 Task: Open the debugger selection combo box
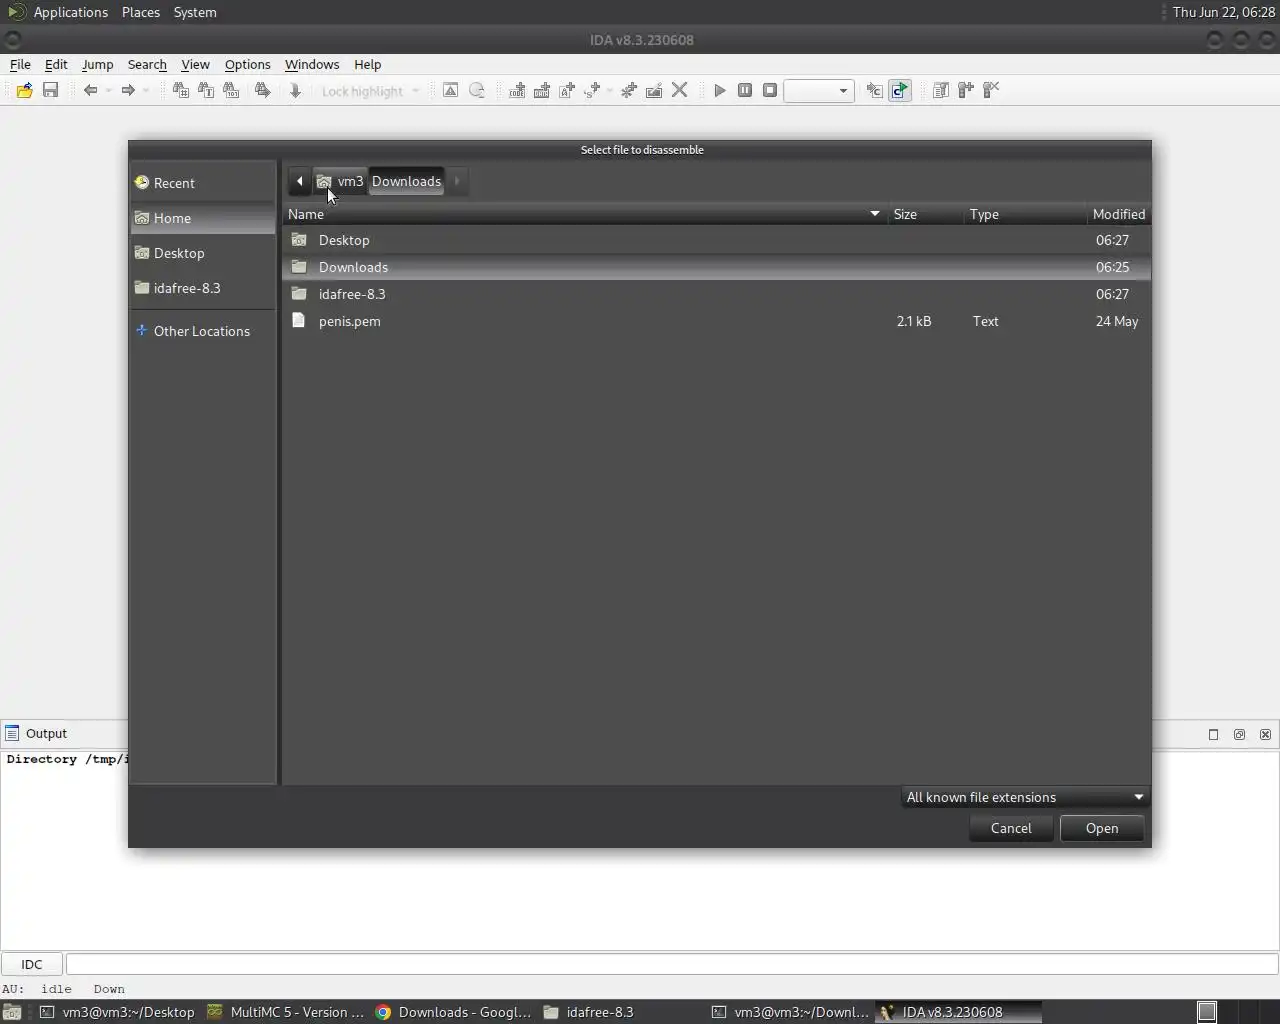tap(819, 91)
